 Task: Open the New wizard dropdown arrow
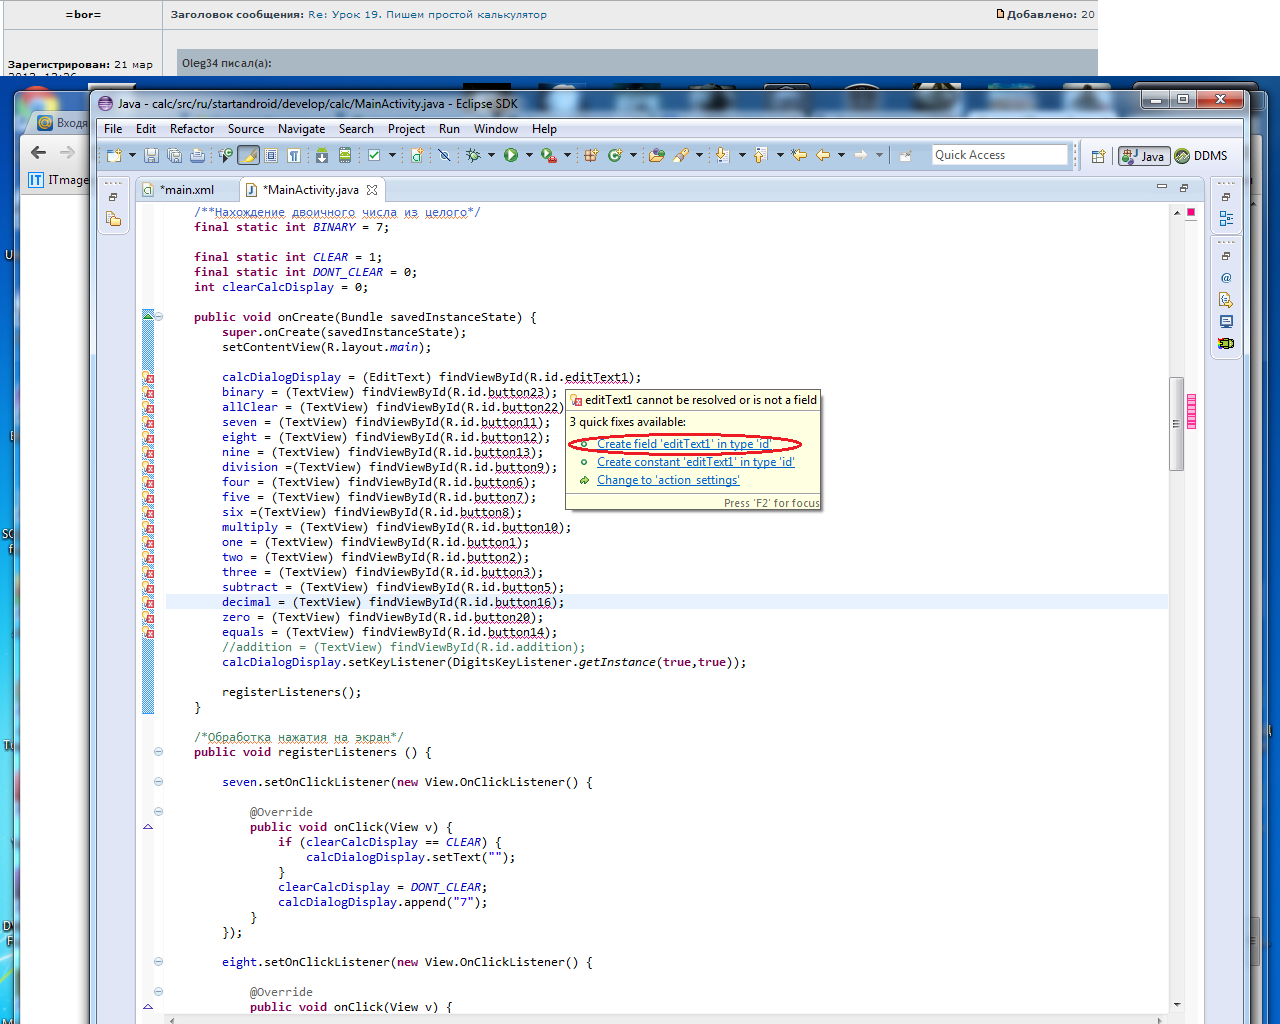[x=132, y=155]
